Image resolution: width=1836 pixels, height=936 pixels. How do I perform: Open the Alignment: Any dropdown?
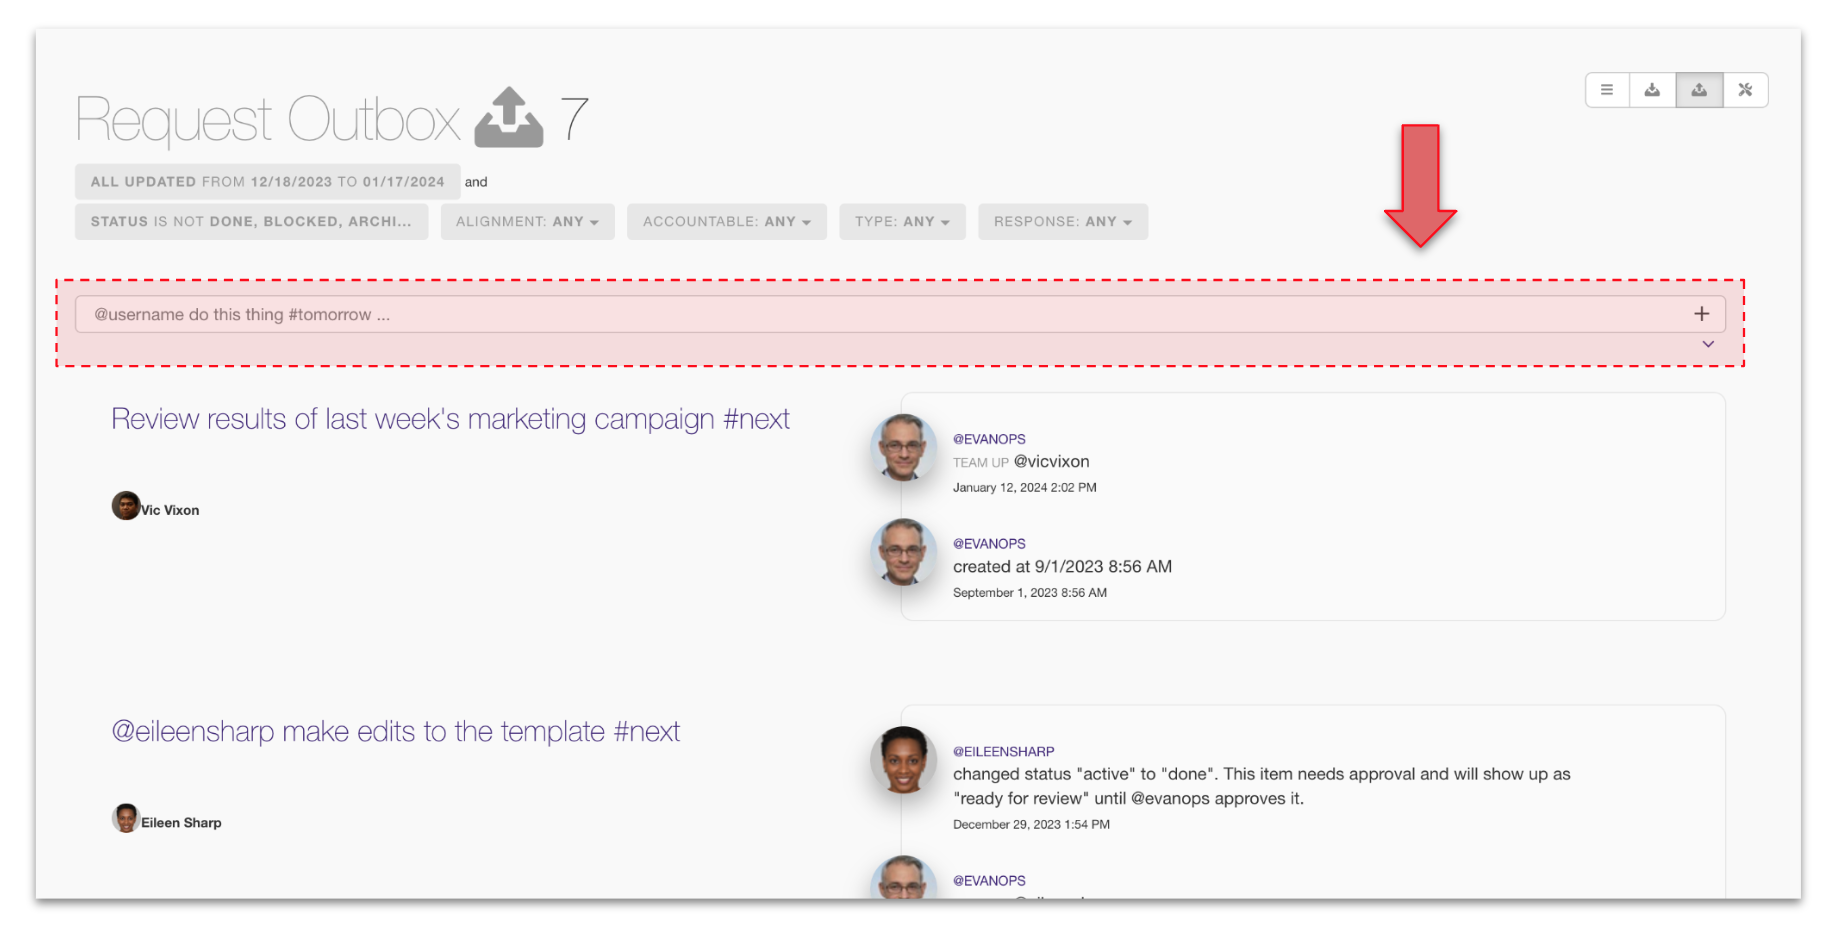click(x=527, y=222)
